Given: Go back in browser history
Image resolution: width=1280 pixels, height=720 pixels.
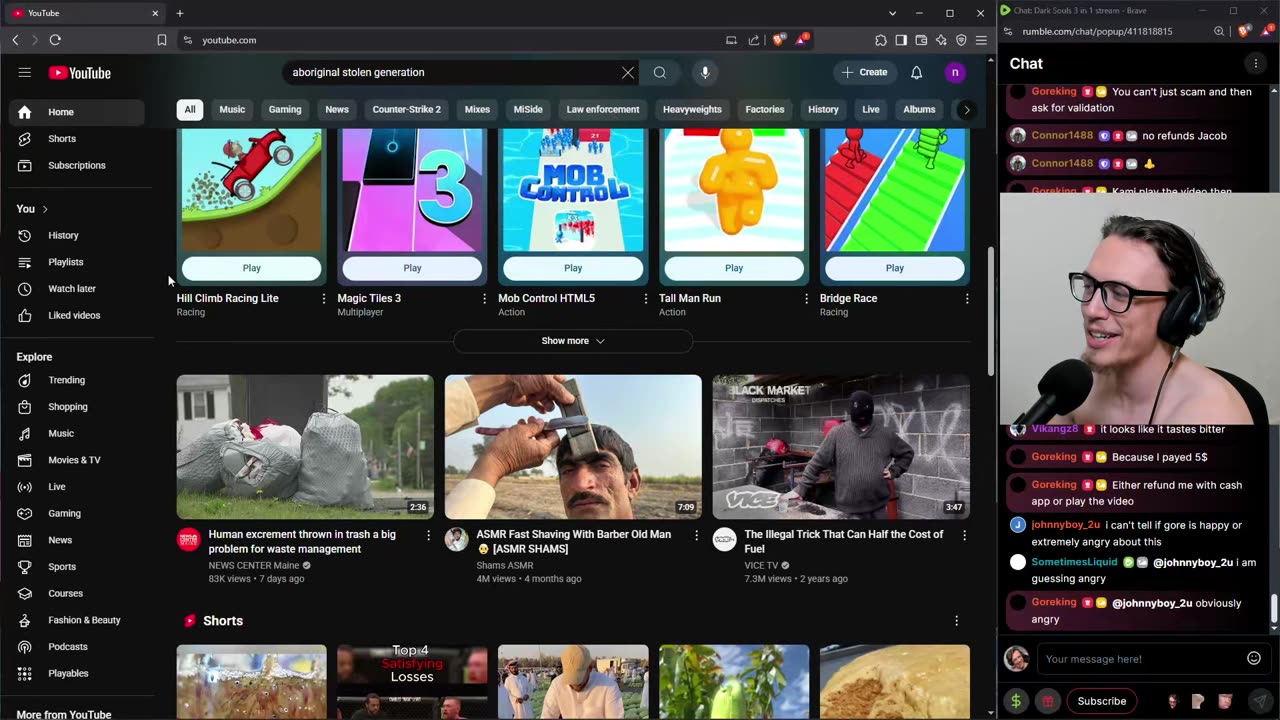Looking at the screenshot, I should [15, 40].
